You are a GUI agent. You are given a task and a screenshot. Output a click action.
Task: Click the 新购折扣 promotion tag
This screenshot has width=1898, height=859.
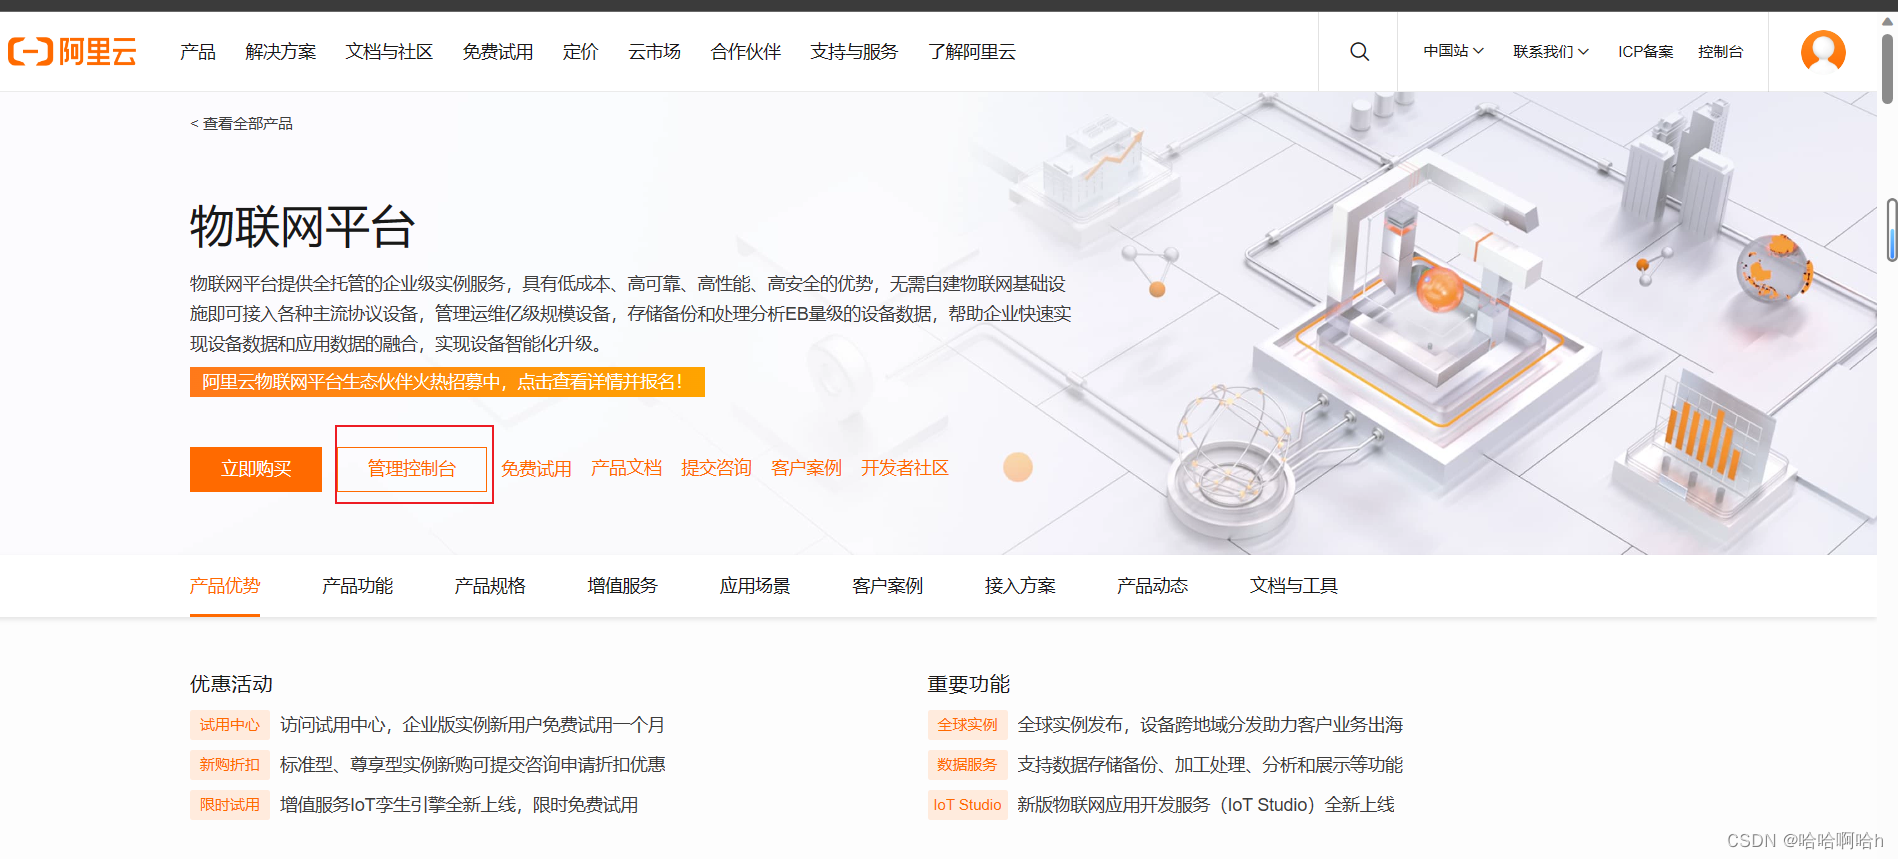point(229,765)
